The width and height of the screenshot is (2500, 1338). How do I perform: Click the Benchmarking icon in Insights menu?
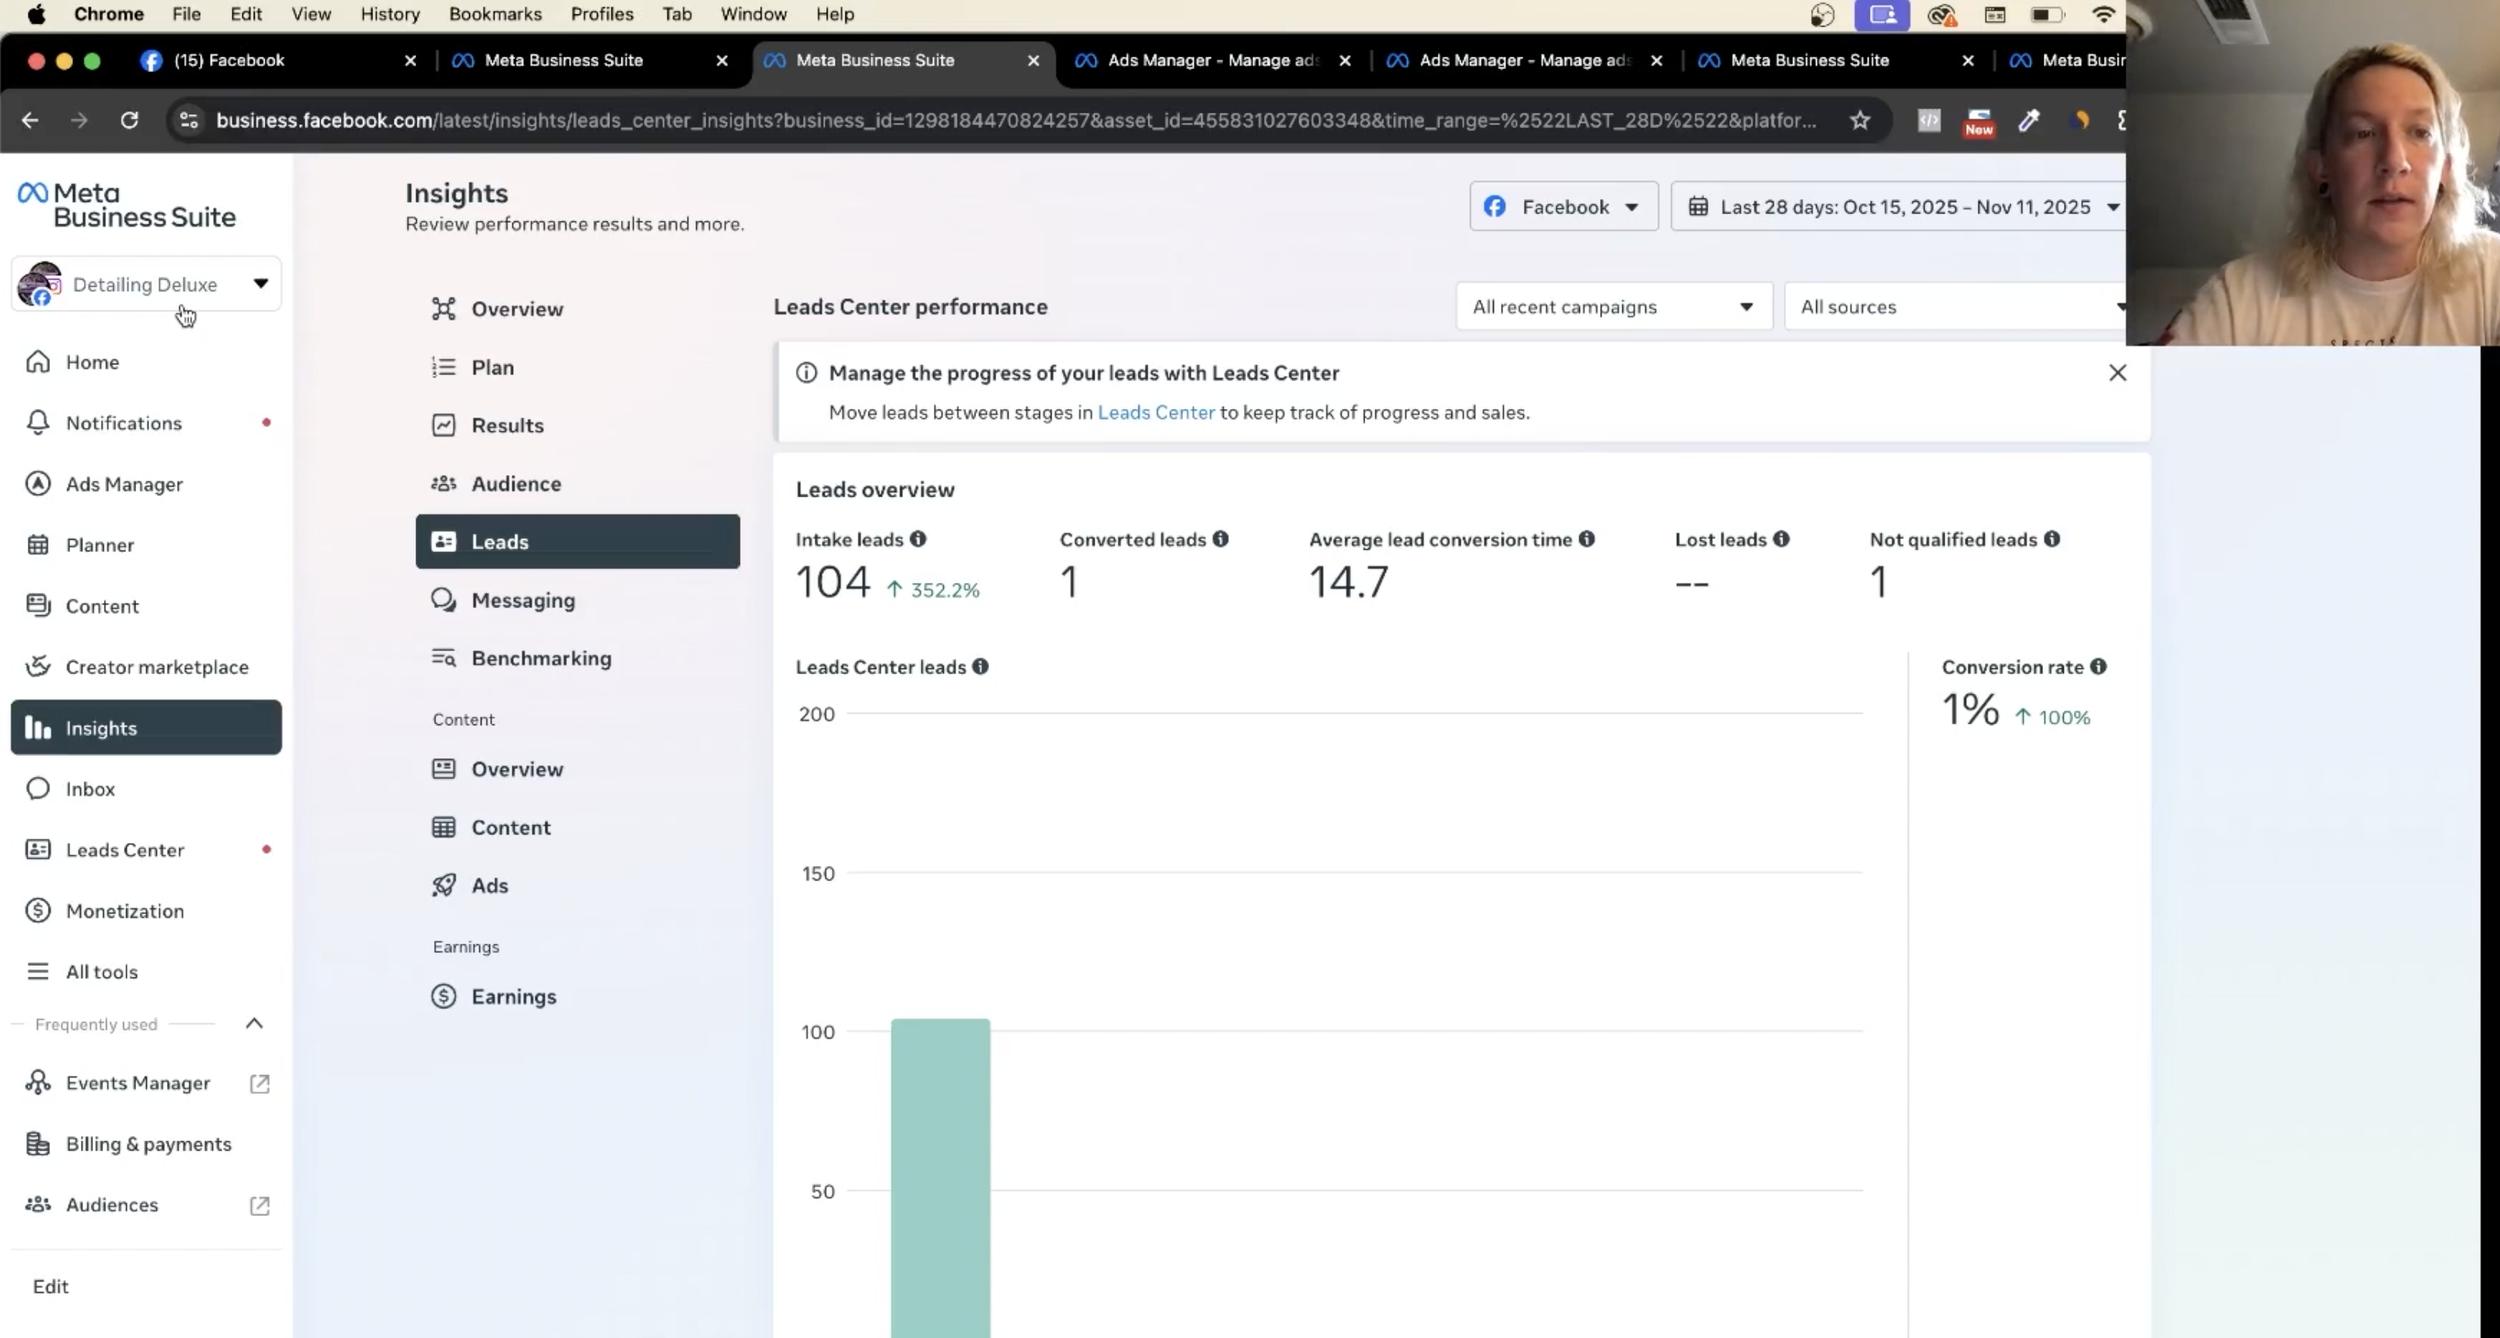pyautogui.click(x=443, y=658)
